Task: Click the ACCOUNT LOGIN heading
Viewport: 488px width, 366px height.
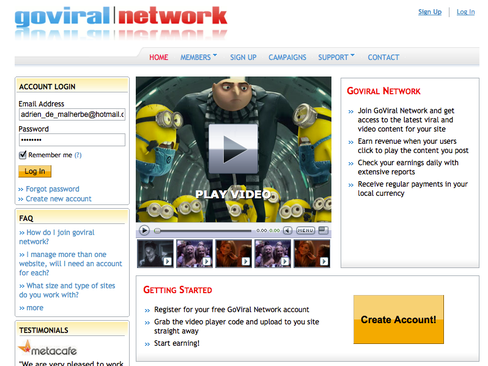Action: [47, 87]
